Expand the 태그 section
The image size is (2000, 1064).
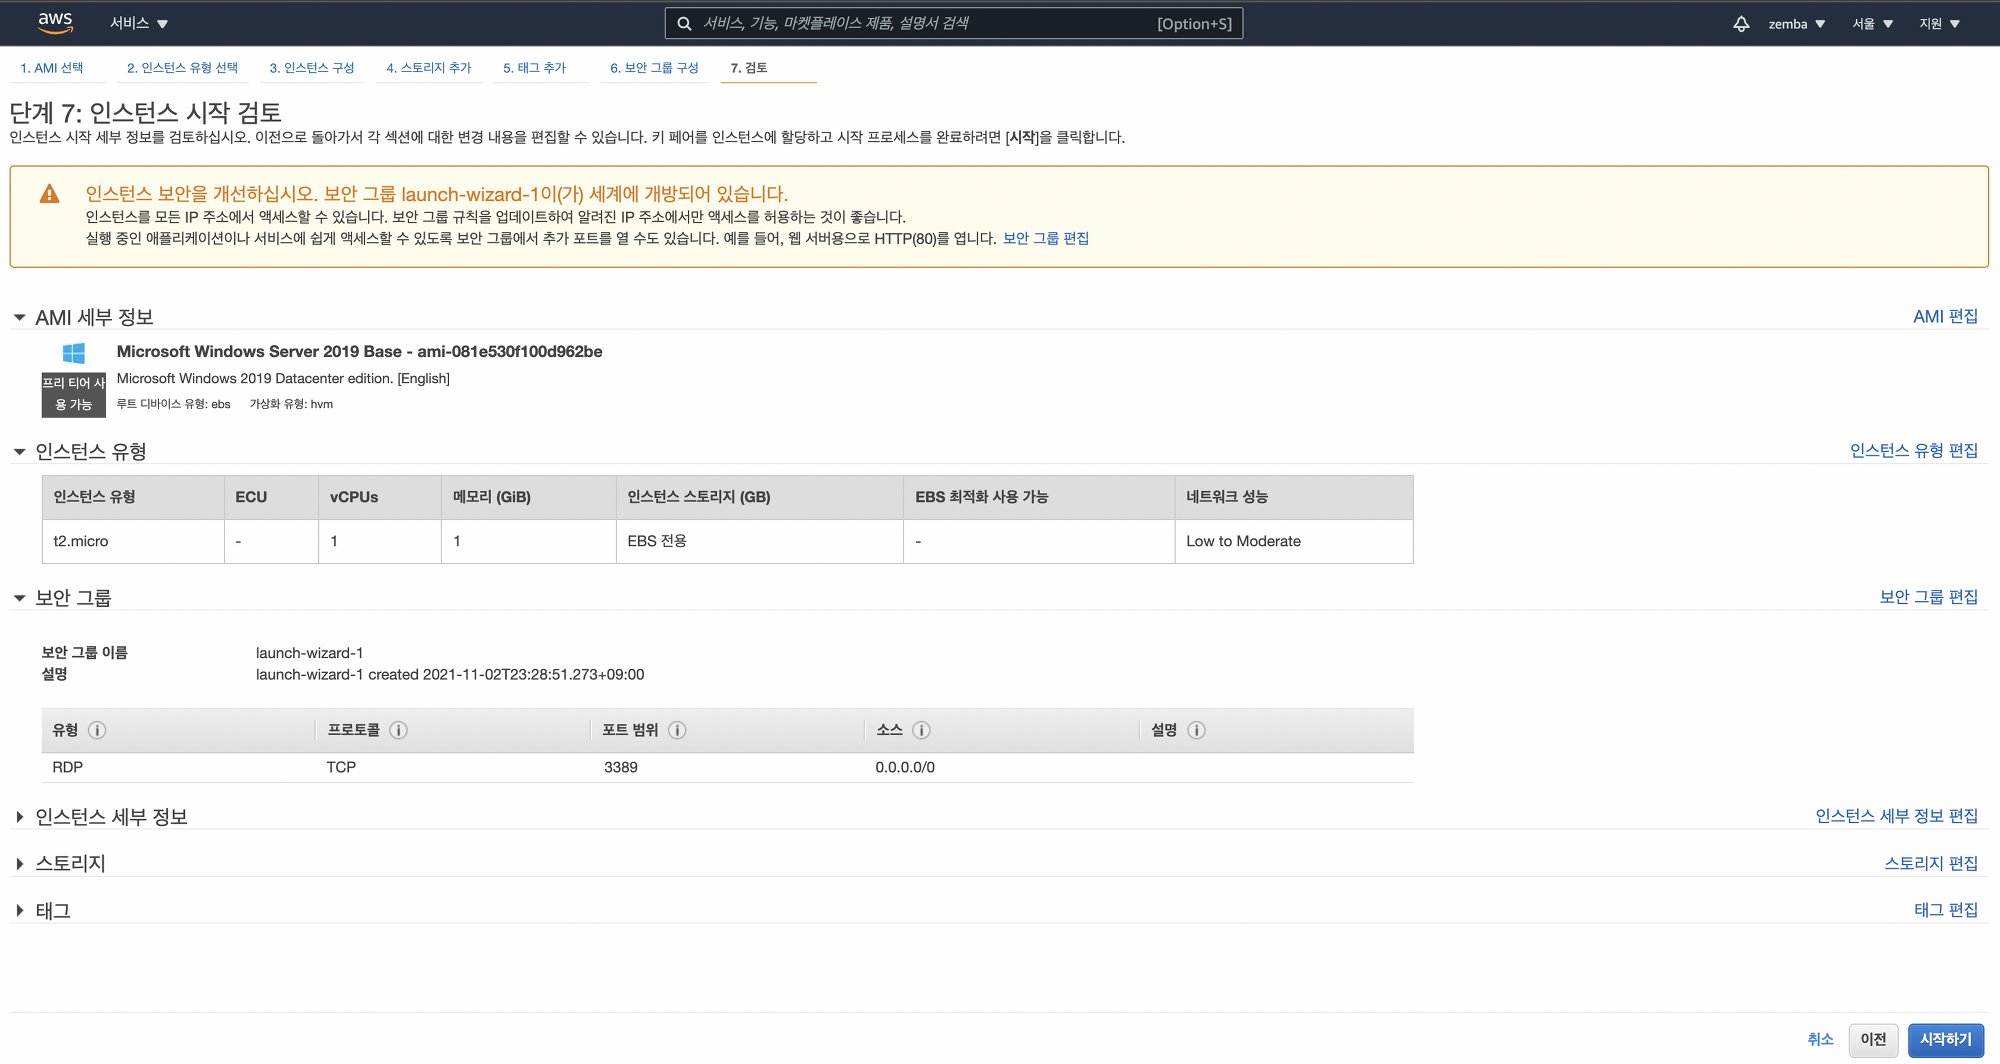click(19, 911)
